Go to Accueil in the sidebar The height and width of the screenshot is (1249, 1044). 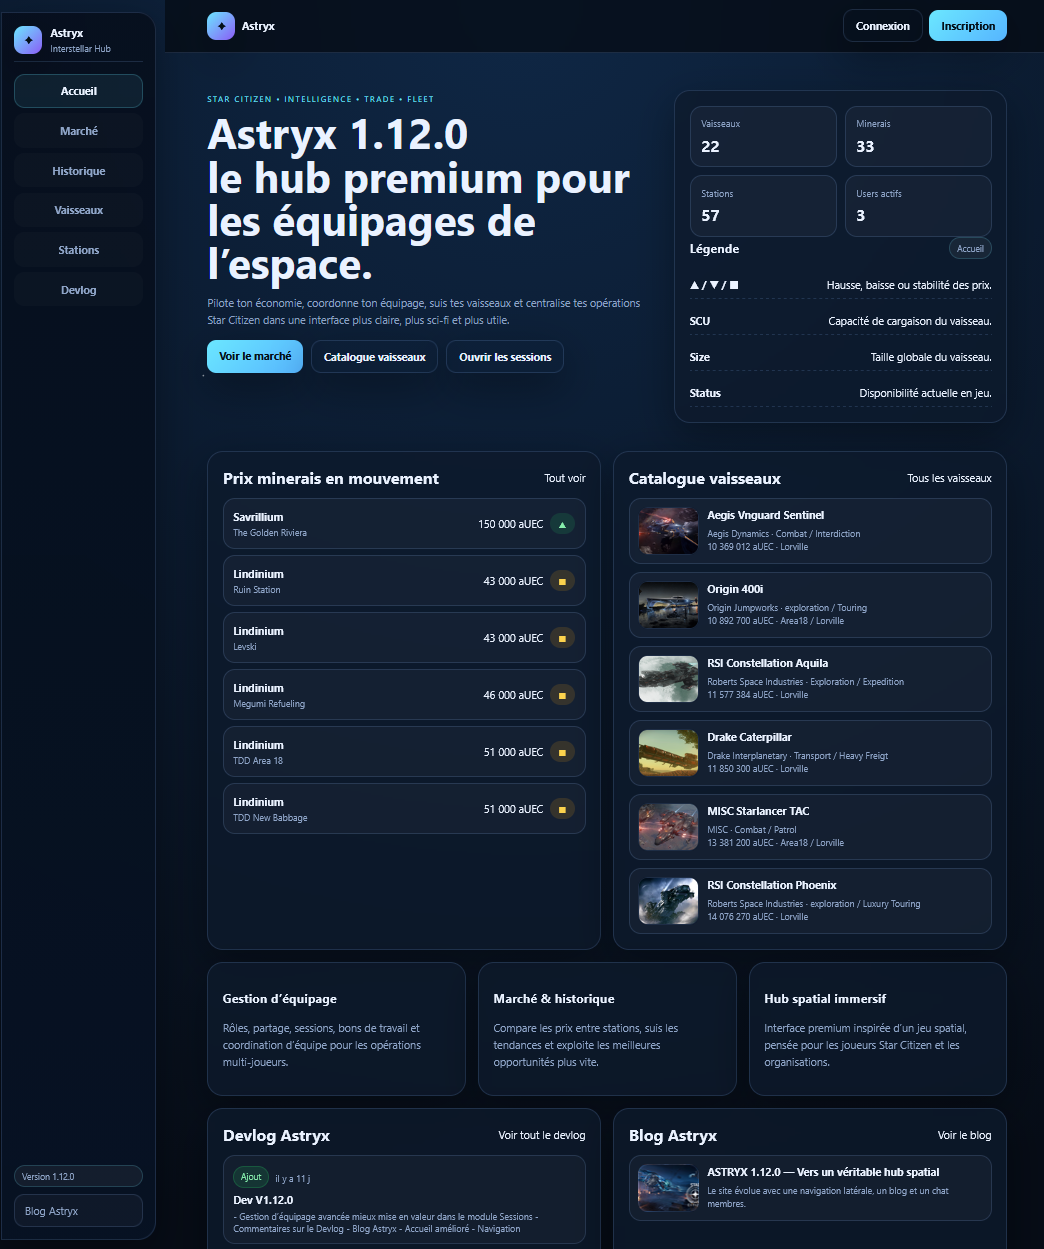[79, 91]
